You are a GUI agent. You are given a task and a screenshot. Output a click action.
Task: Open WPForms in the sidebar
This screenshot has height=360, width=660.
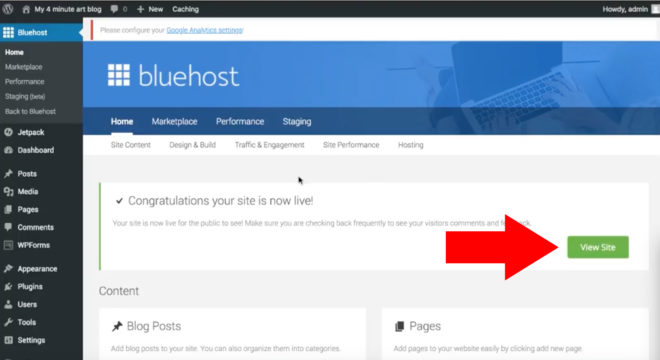pyautogui.click(x=34, y=245)
